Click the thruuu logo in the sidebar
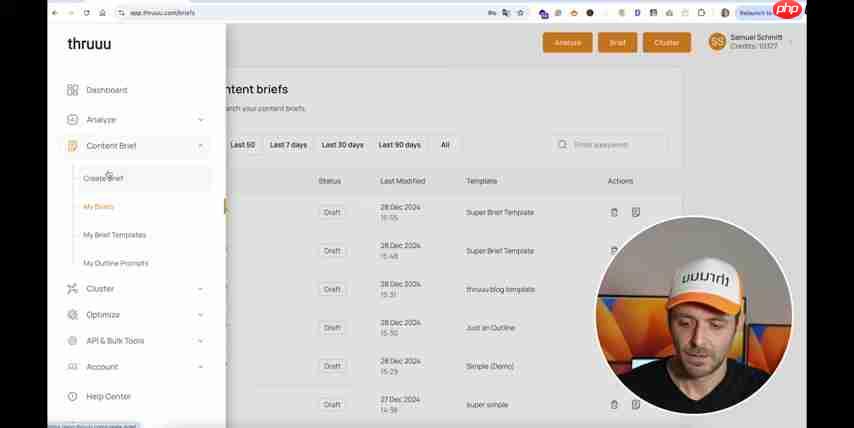 click(x=89, y=44)
